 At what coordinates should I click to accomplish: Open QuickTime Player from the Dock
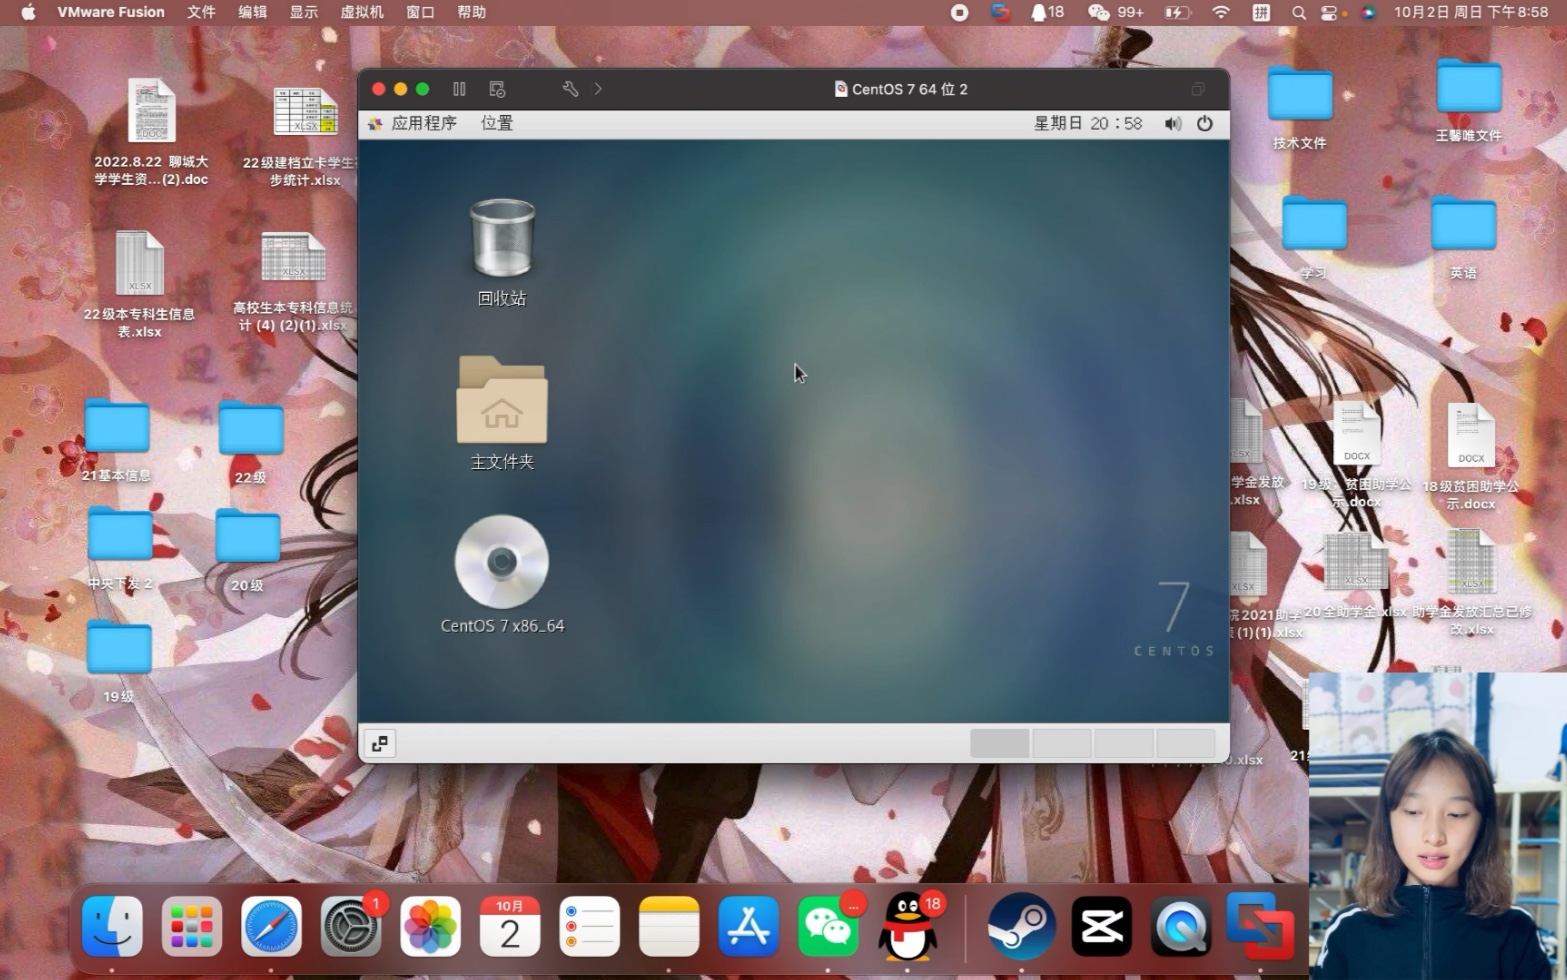1181,926
